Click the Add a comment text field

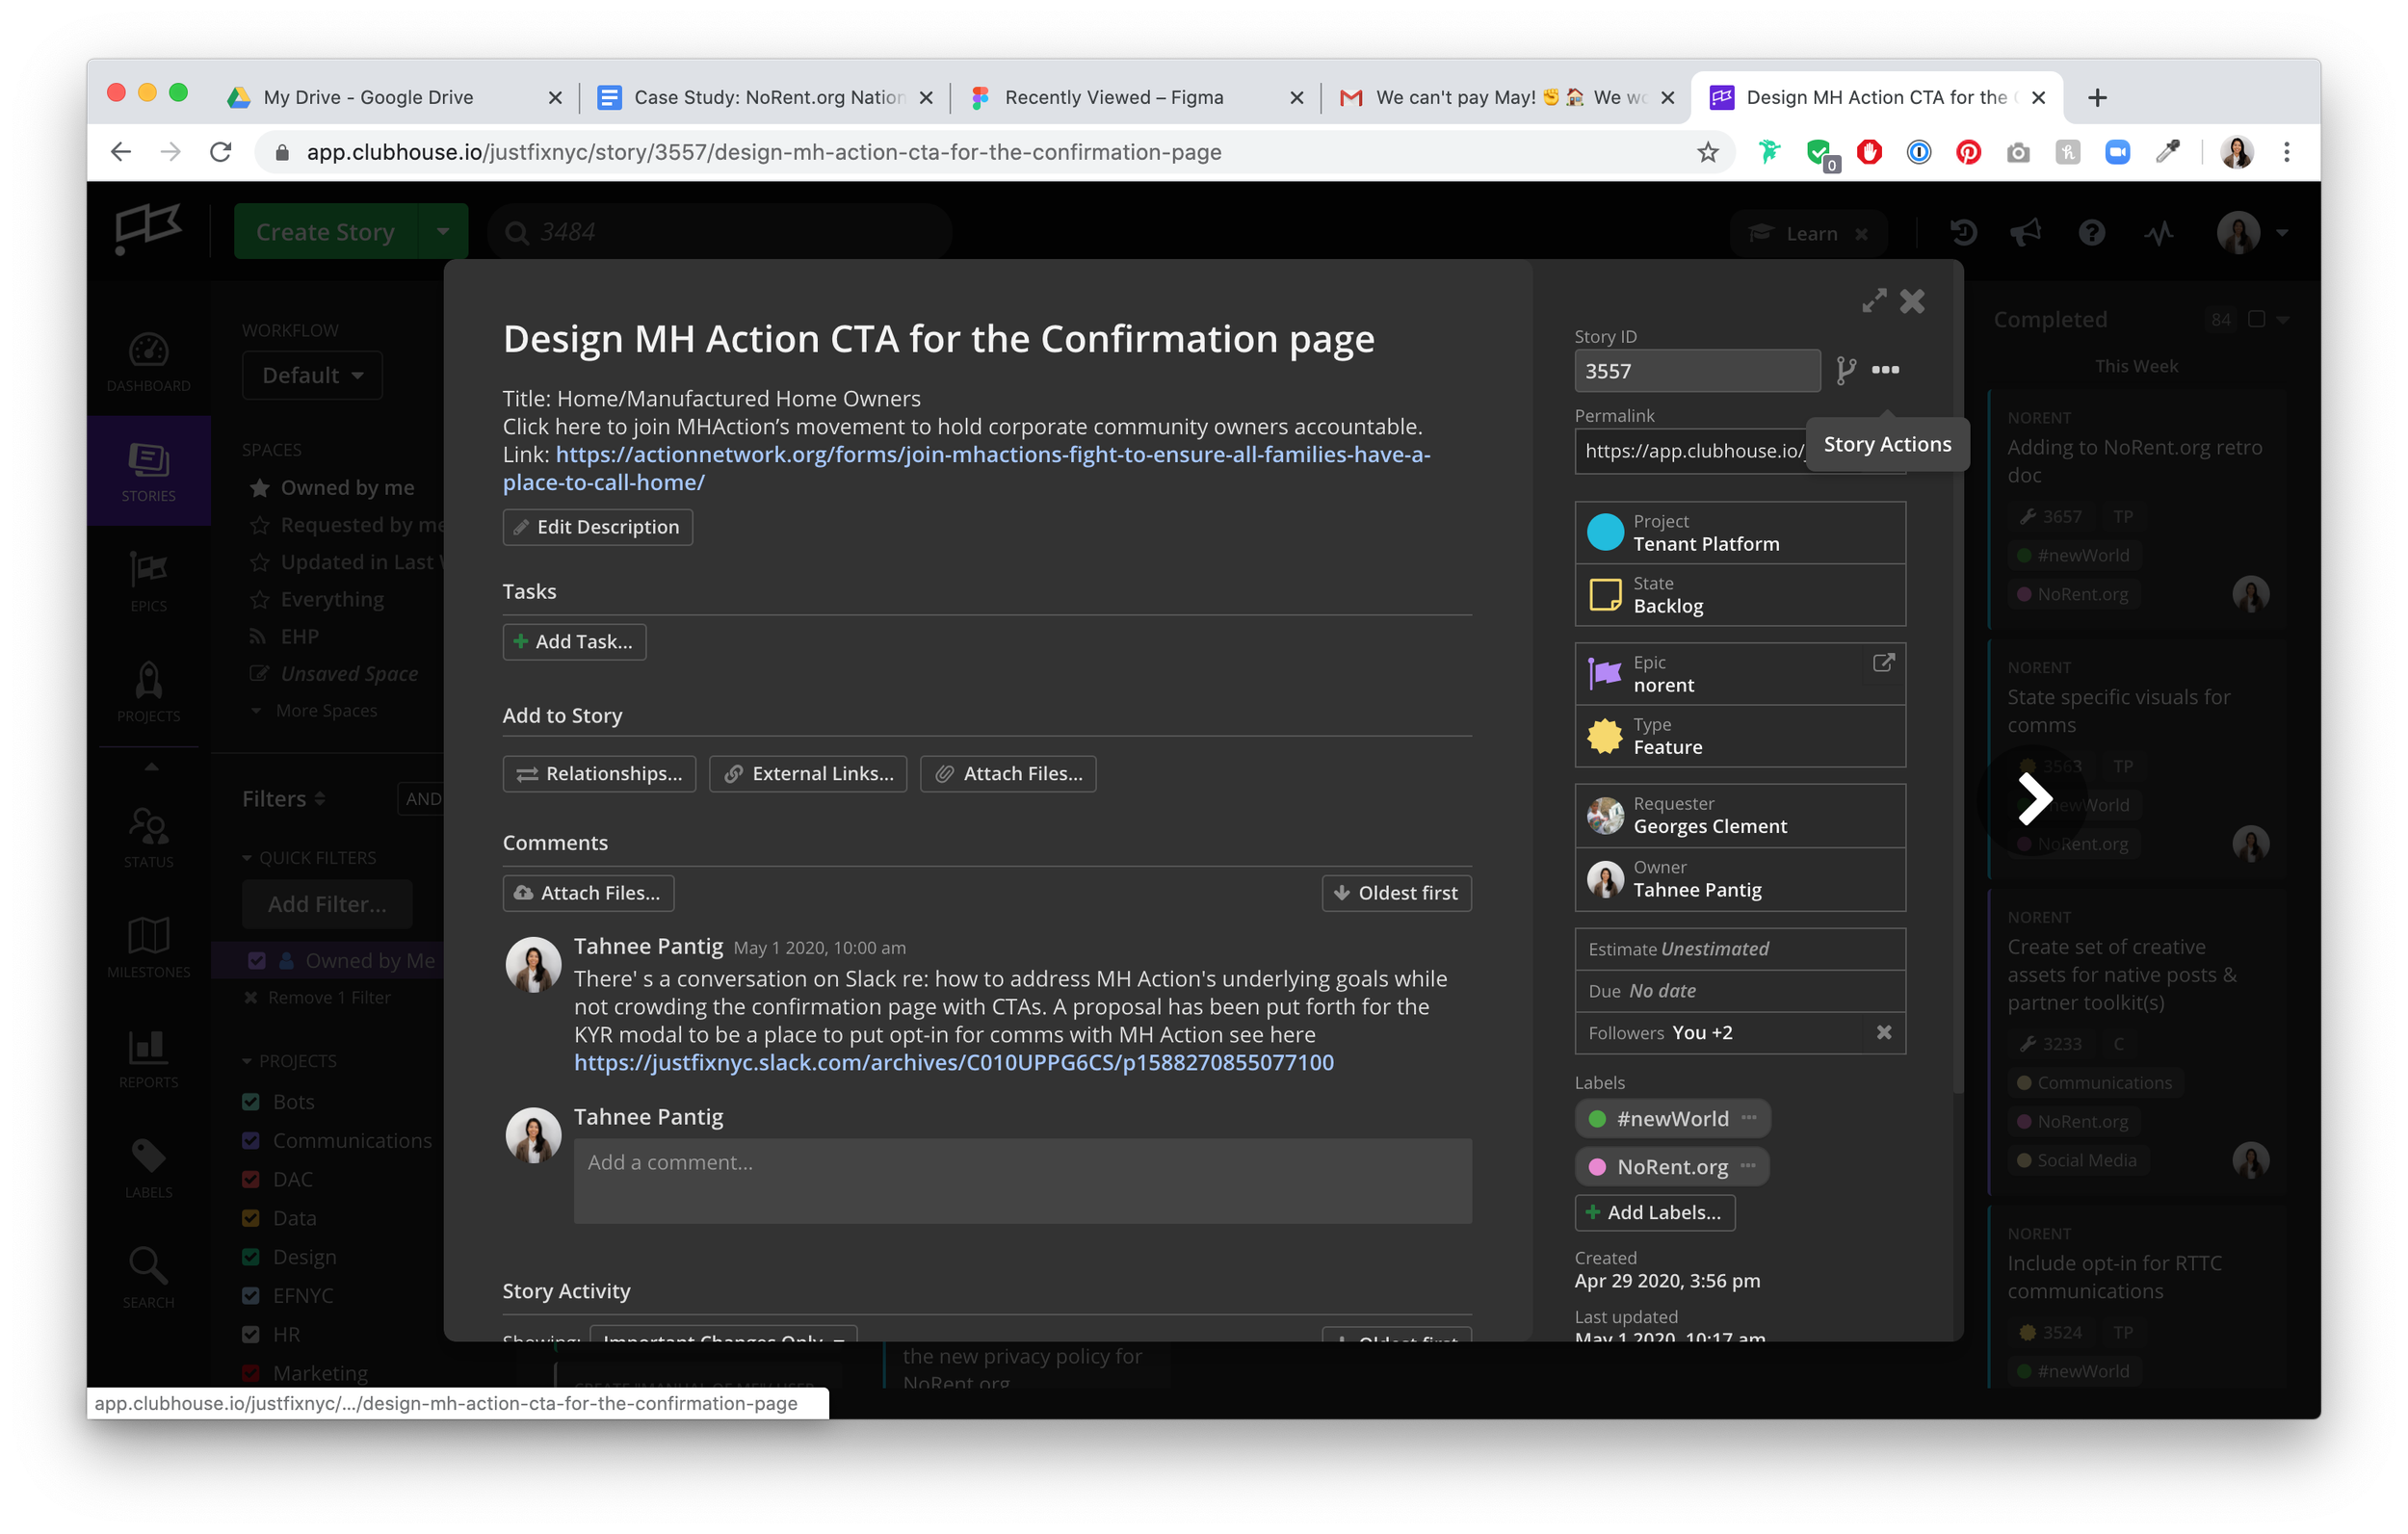(x=1021, y=1180)
